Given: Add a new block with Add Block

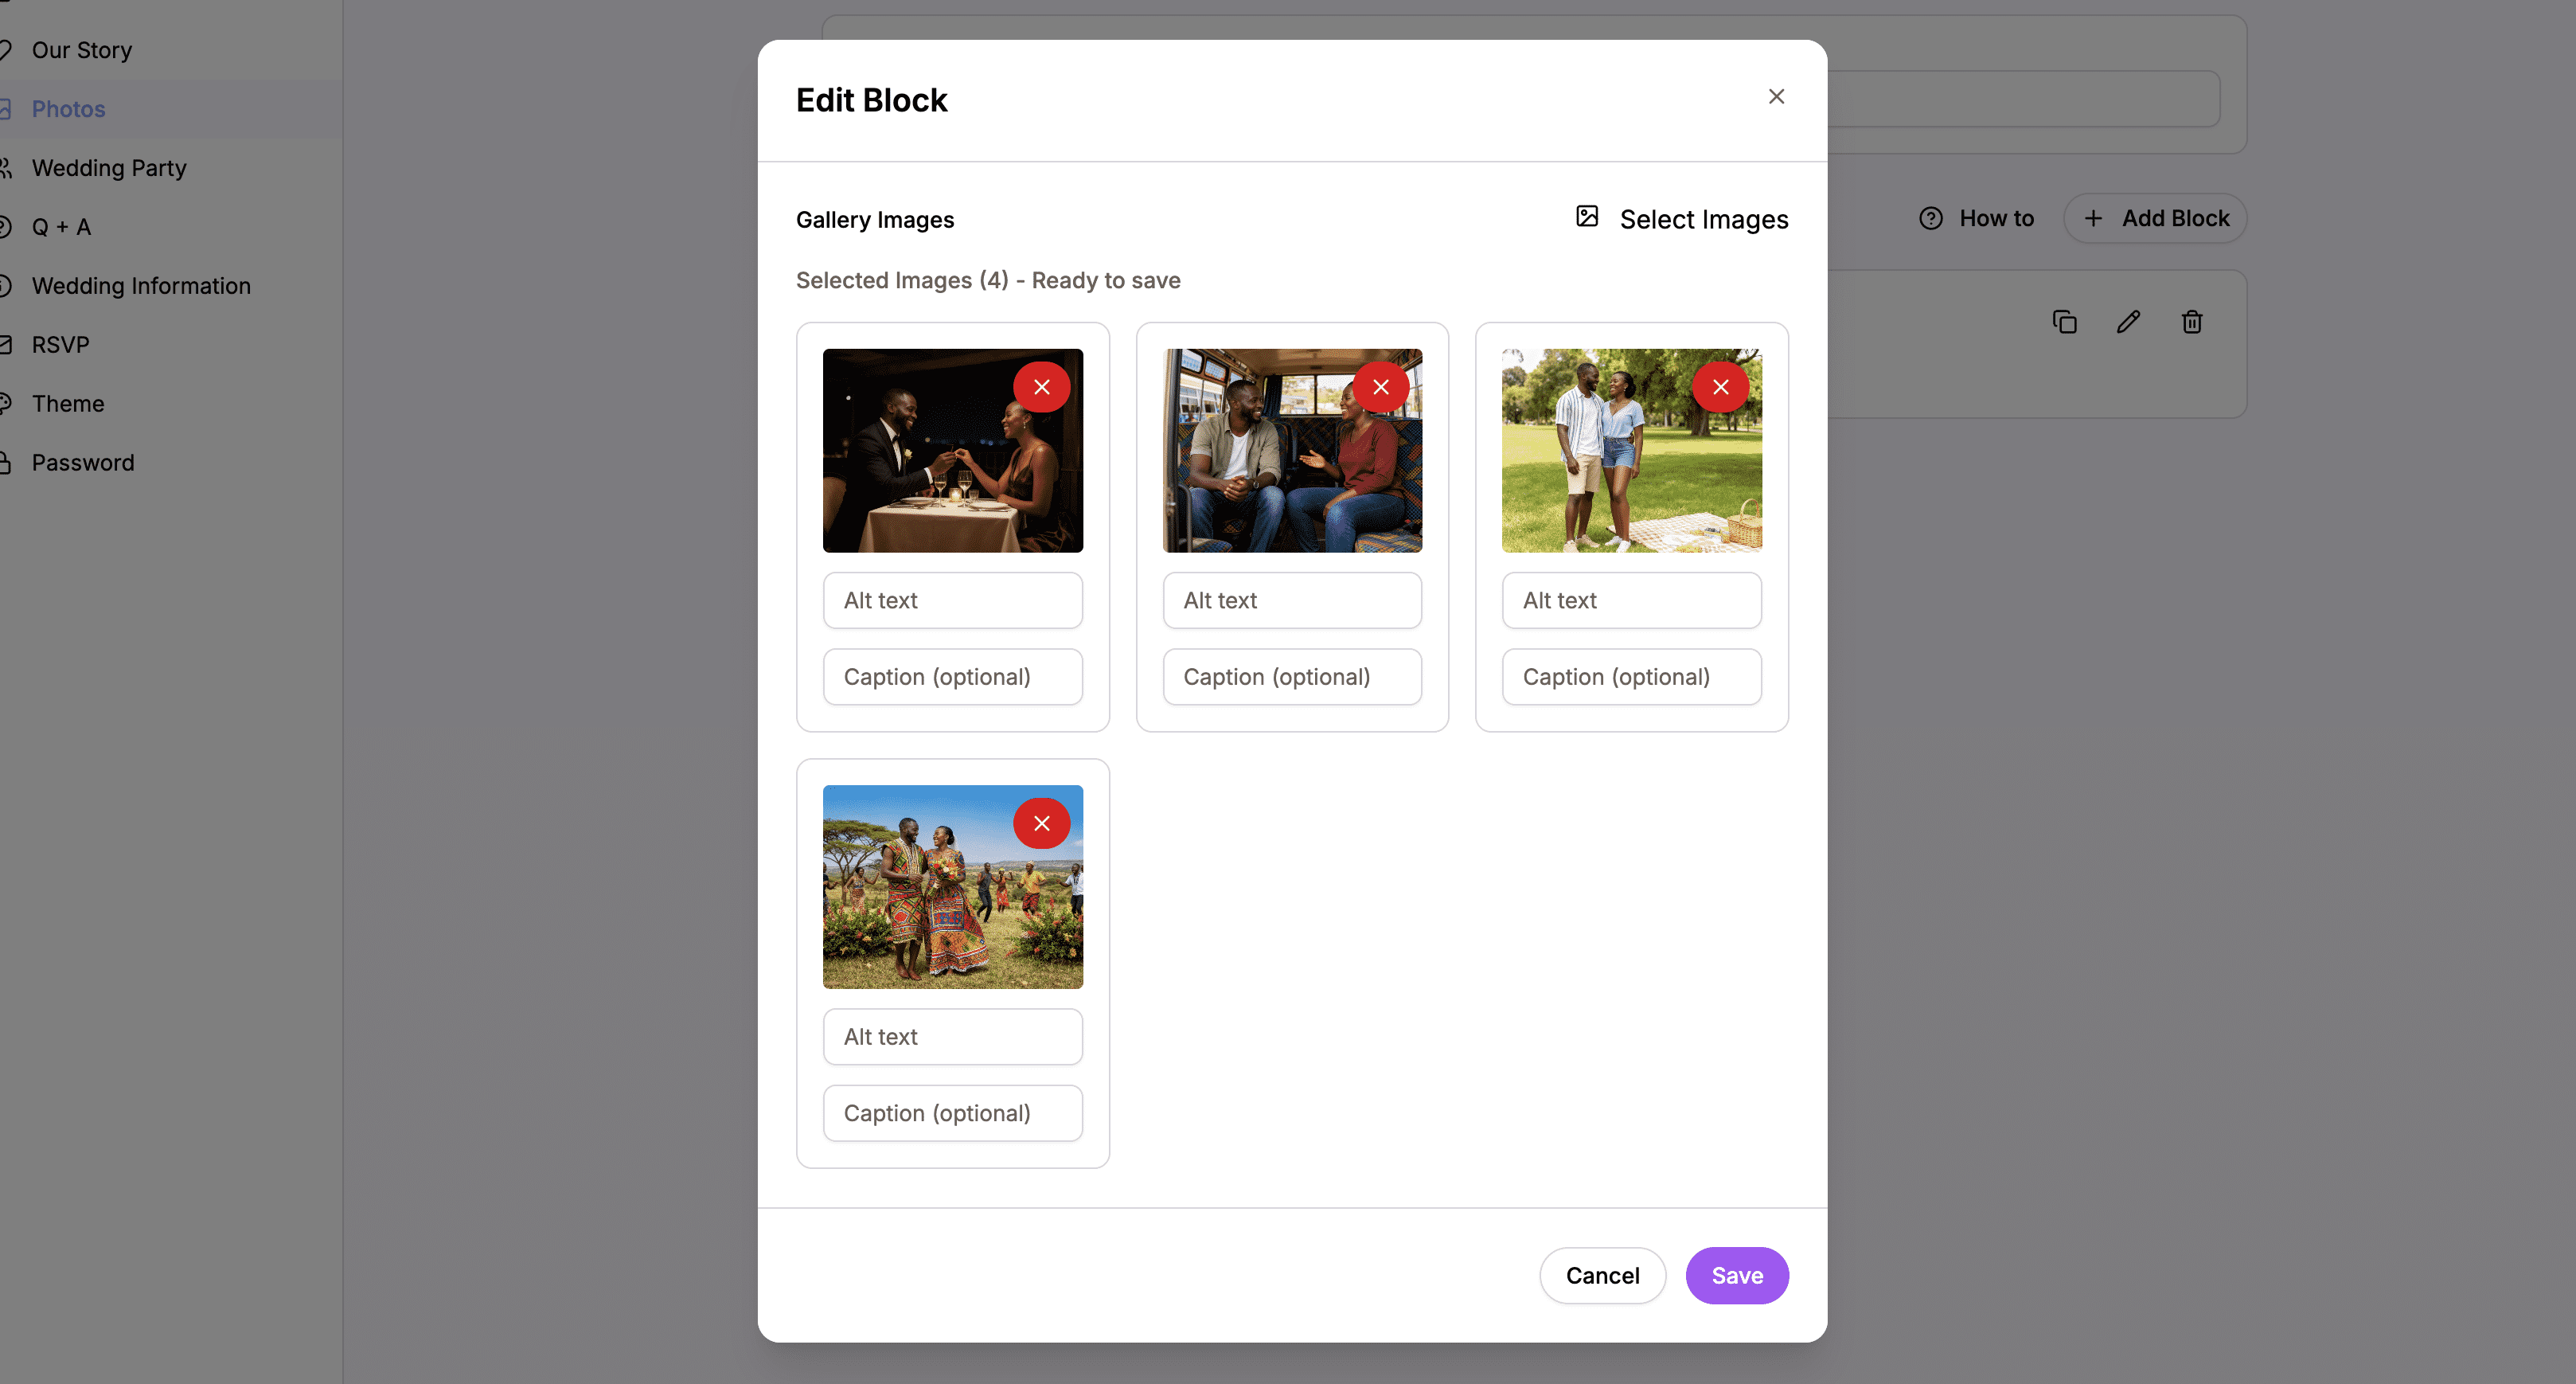Looking at the screenshot, I should (x=2155, y=218).
